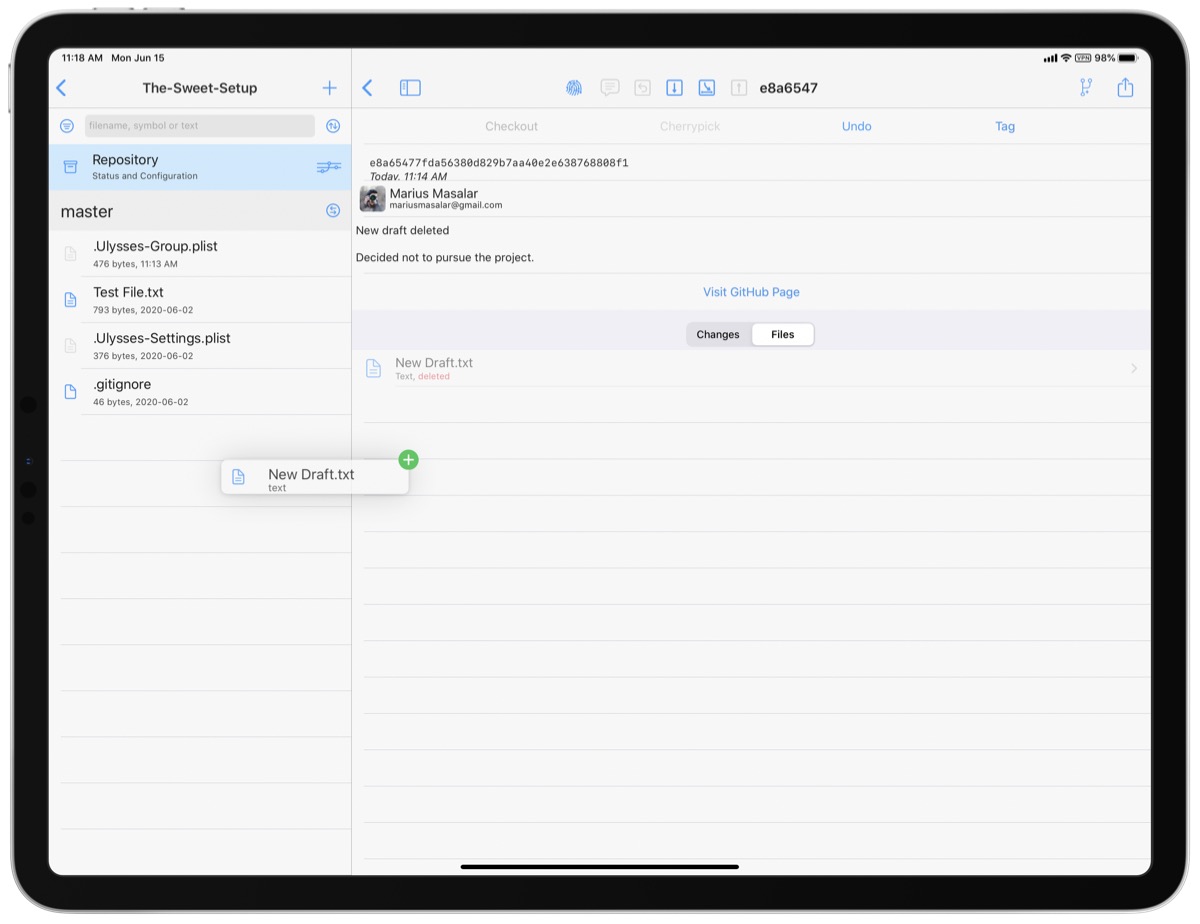The width and height of the screenshot is (1200, 924).
Task: Switch to the Changes tab
Action: [718, 335]
